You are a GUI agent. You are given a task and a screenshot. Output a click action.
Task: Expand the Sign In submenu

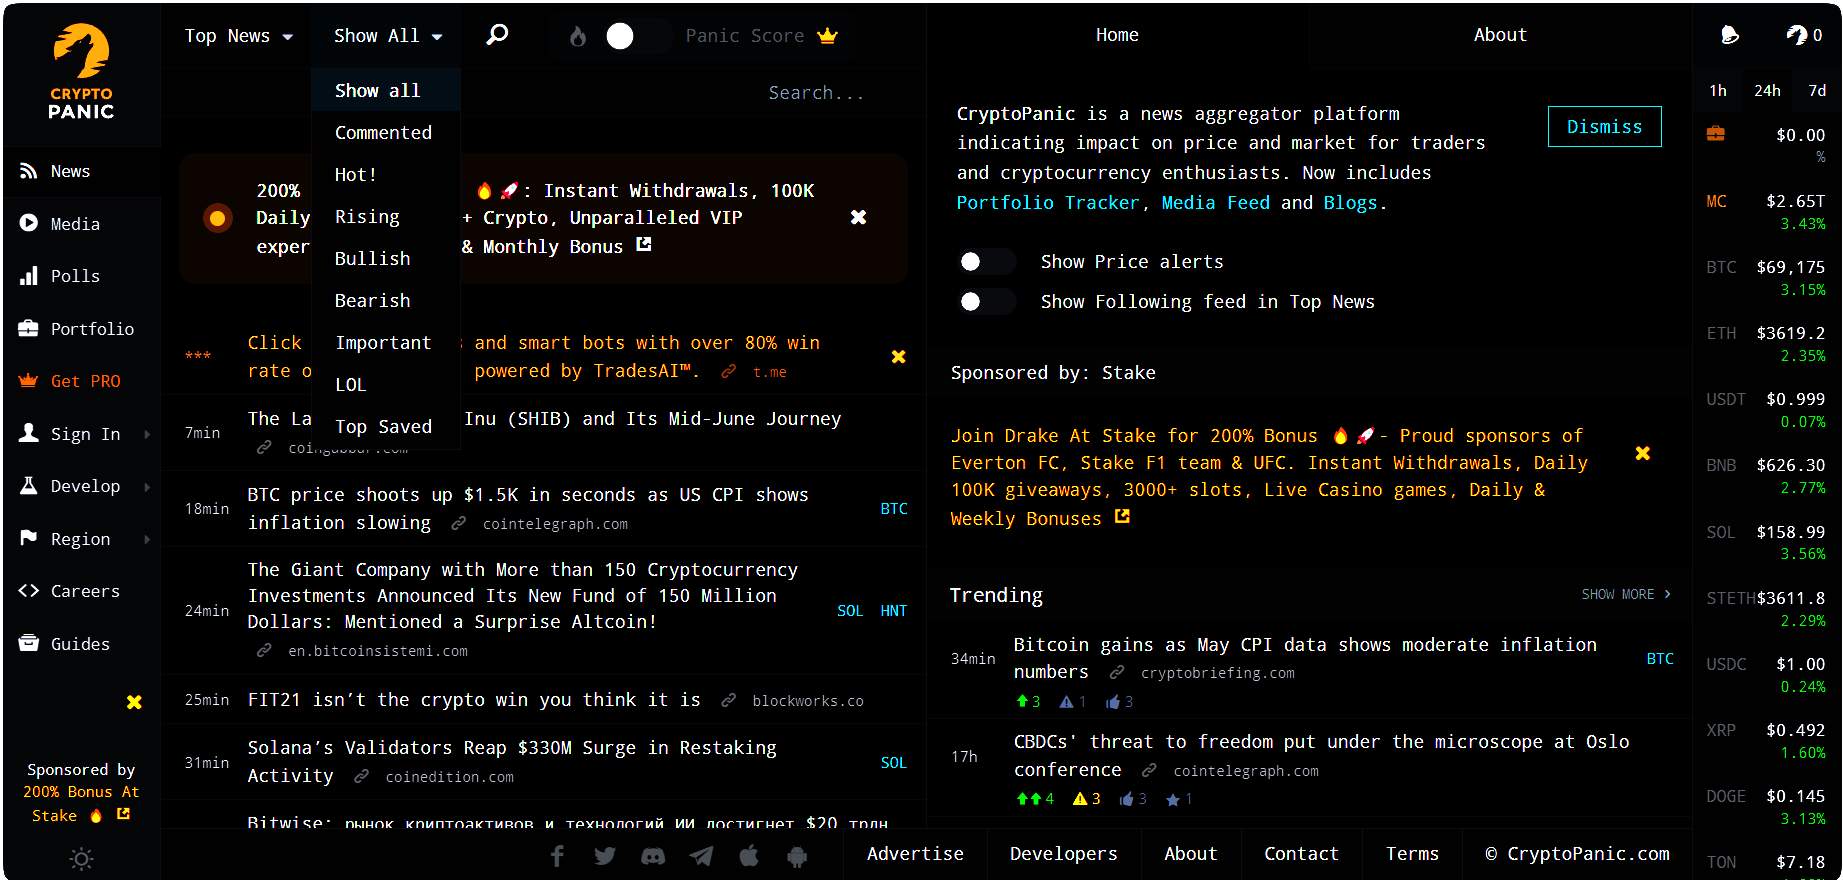[147, 434]
